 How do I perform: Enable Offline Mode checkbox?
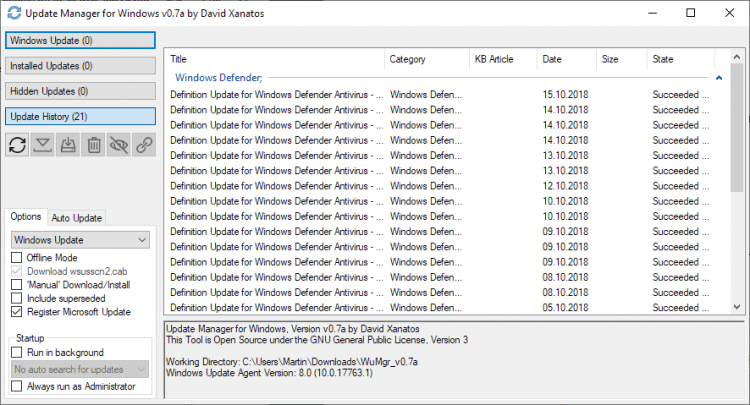[17, 258]
